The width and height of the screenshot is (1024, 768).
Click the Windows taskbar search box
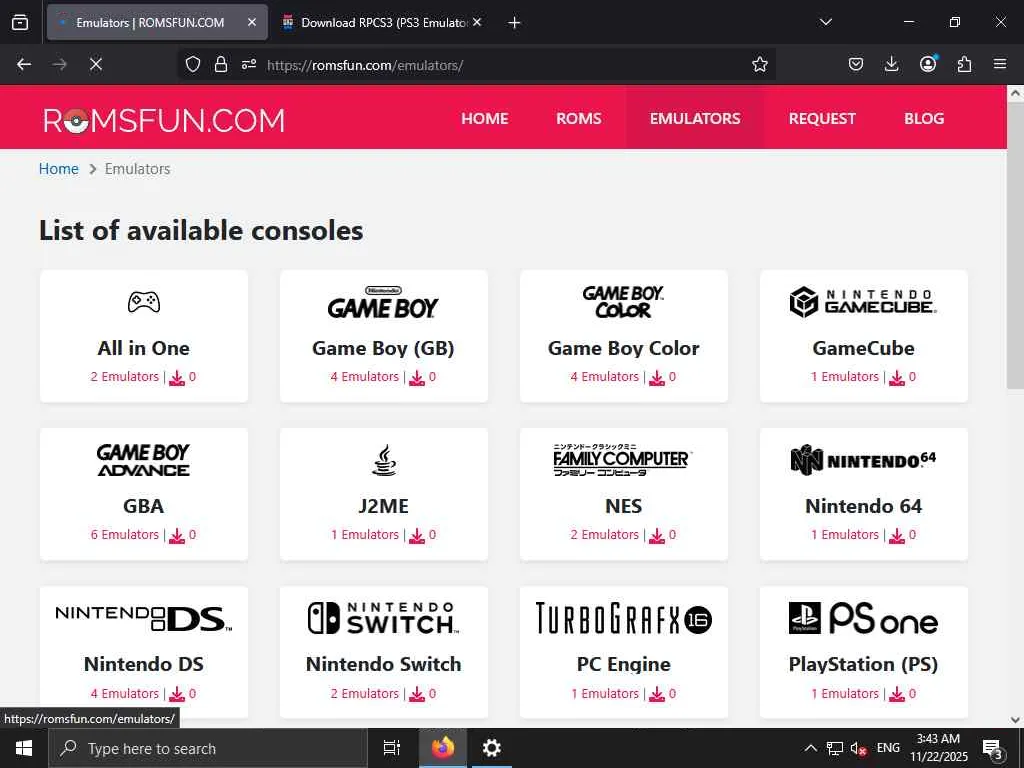pyautogui.click(x=208, y=748)
